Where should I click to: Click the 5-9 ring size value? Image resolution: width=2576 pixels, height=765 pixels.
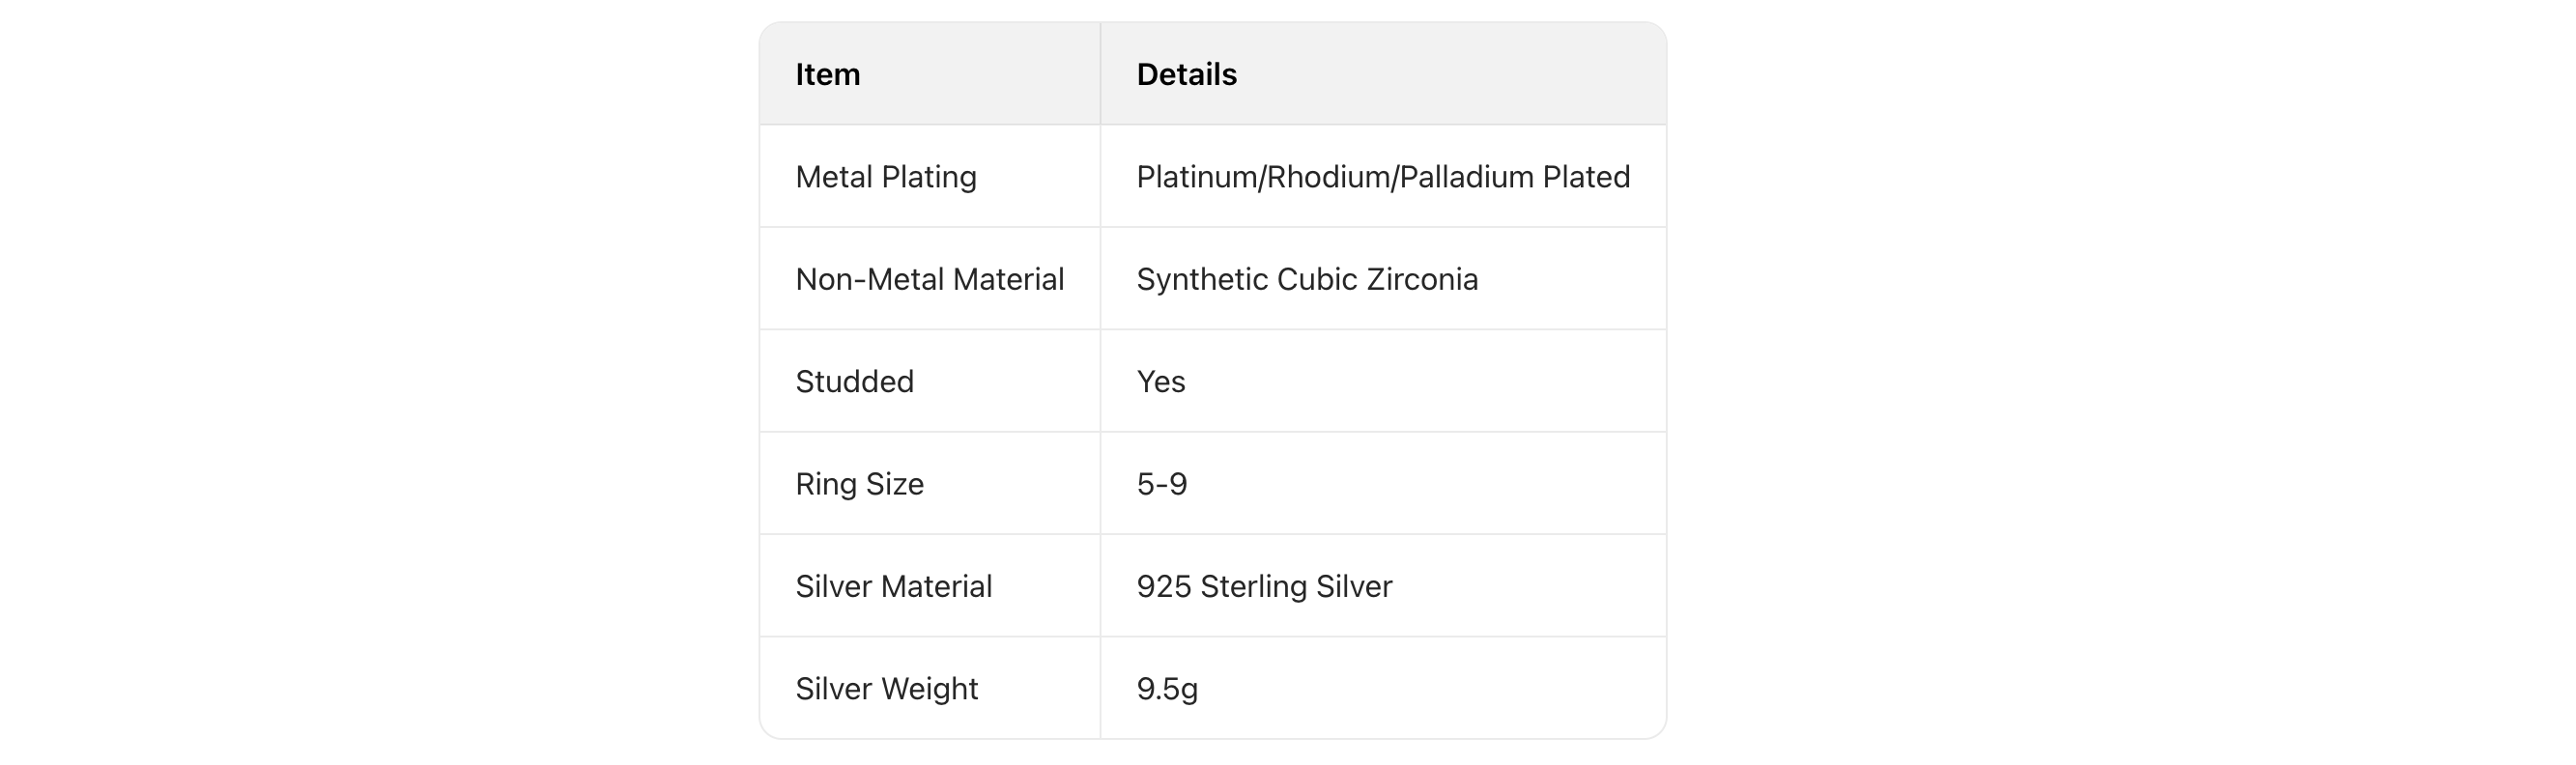(x=1161, y=484)
